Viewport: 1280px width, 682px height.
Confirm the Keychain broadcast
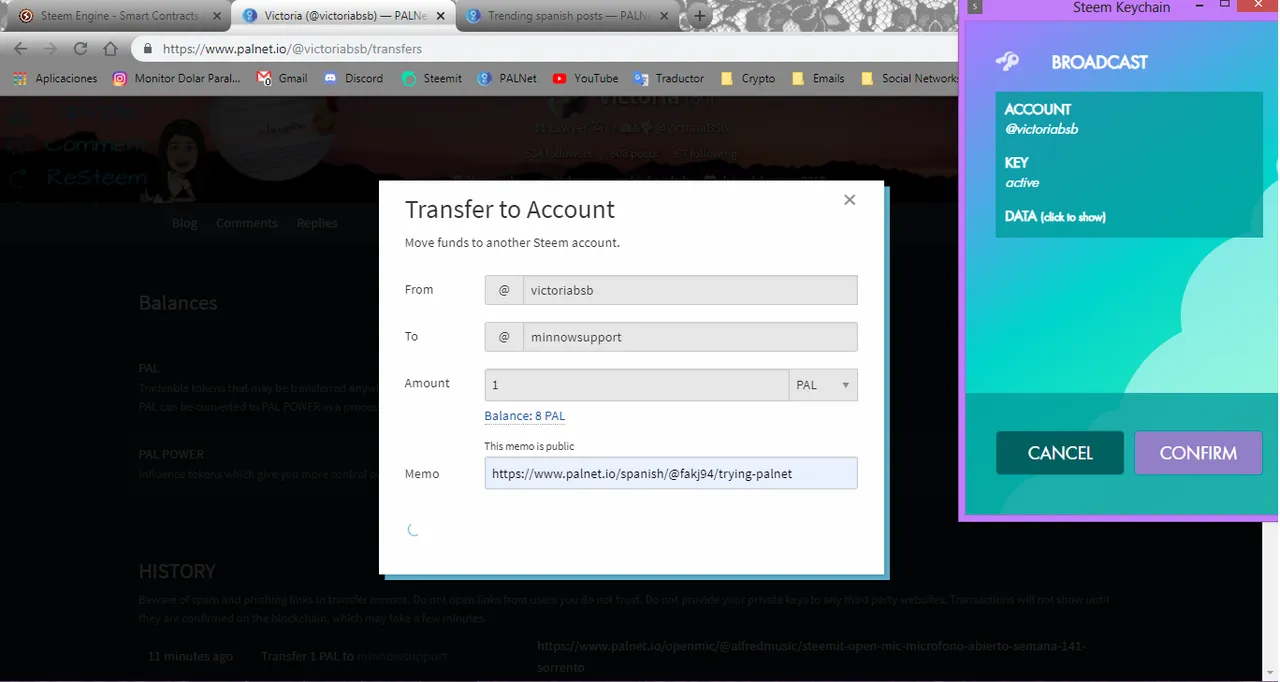1198,453
